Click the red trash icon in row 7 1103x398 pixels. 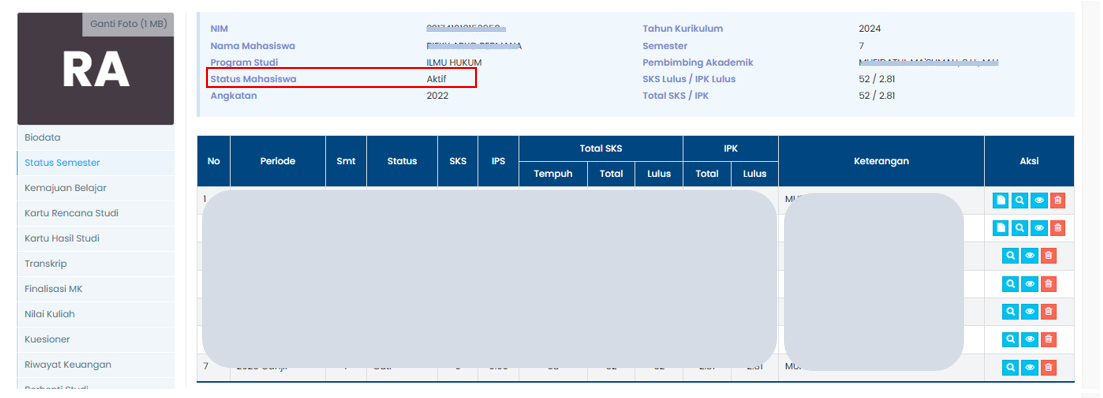[1048, 367]
